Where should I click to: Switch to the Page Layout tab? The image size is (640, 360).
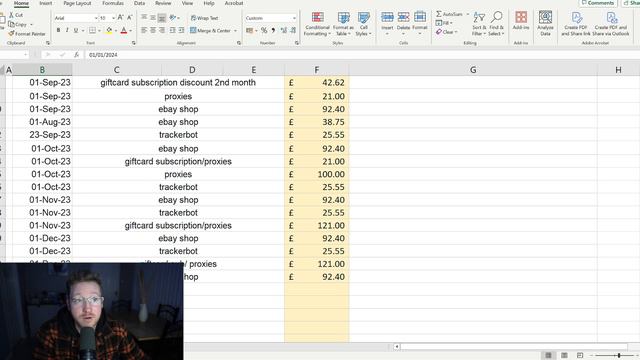pyautogui.click(x=77, y=3)
